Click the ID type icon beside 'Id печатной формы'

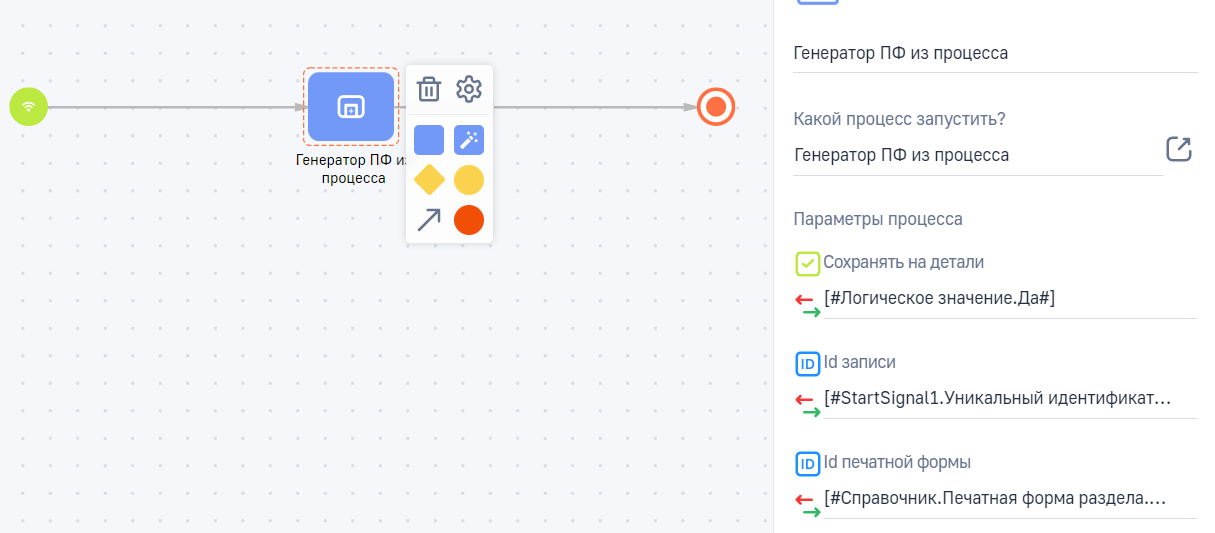tap(807, 463)
